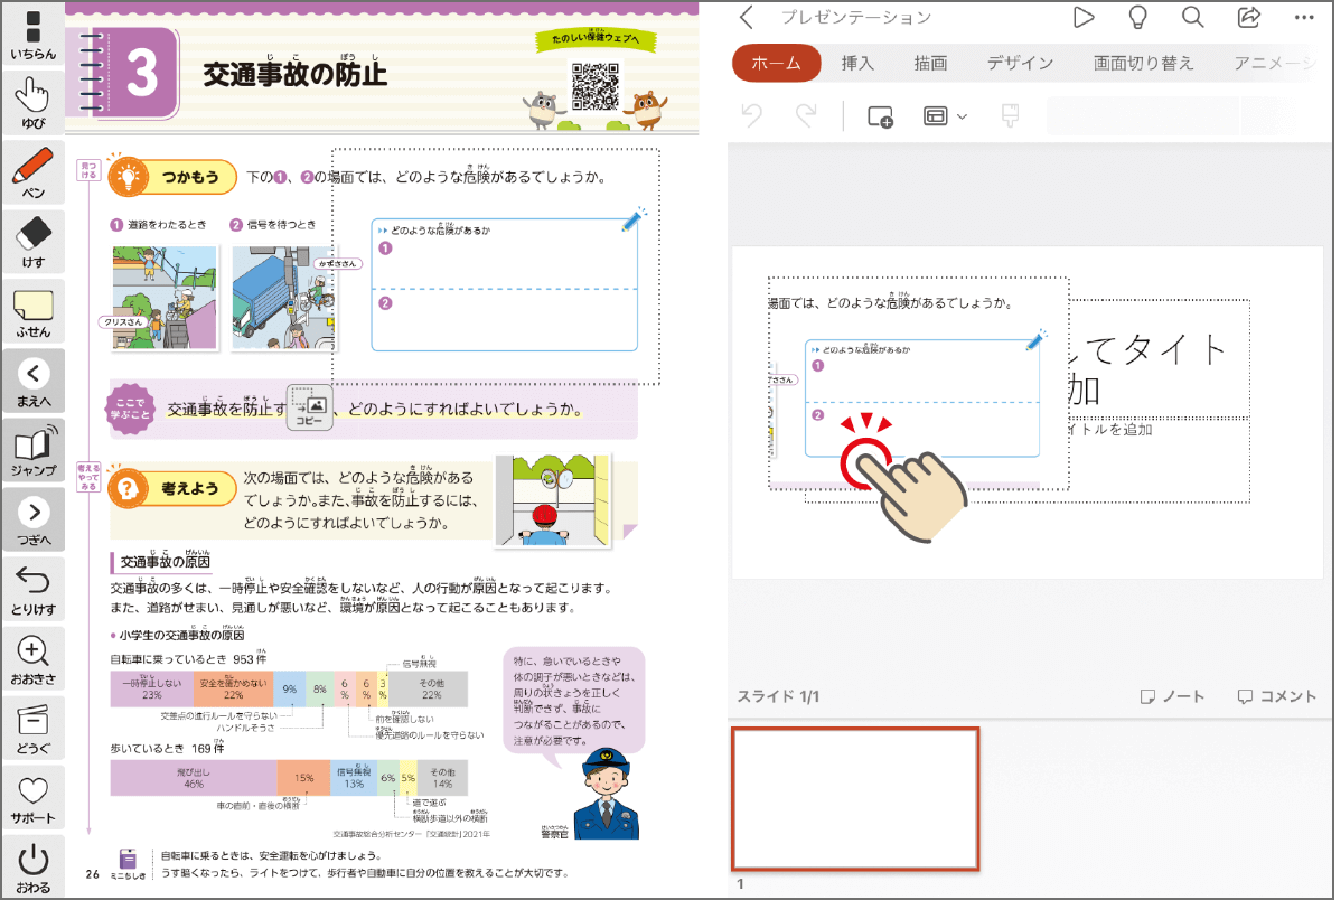Screen dimensions: 1336x900
Task: Click the motorcycle rider scene illustration
Action: [x=552, y=500]
